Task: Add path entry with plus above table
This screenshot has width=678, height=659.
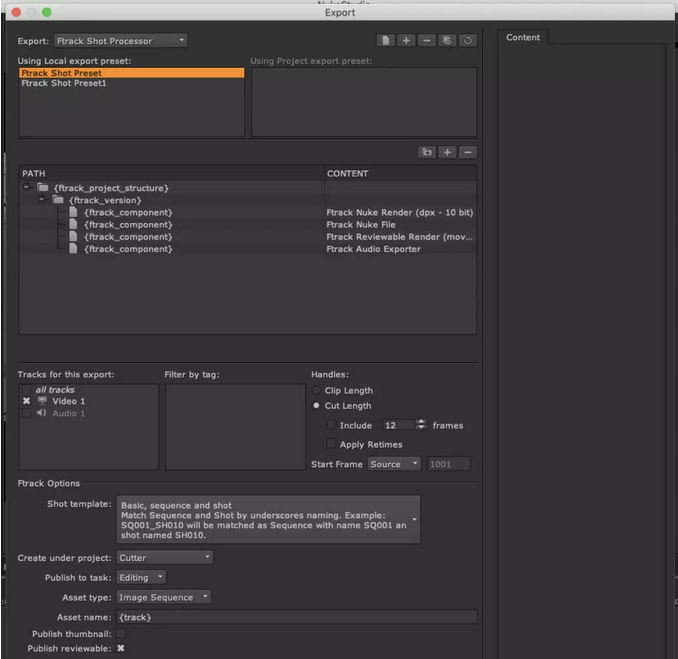Action: click(448, 152)
